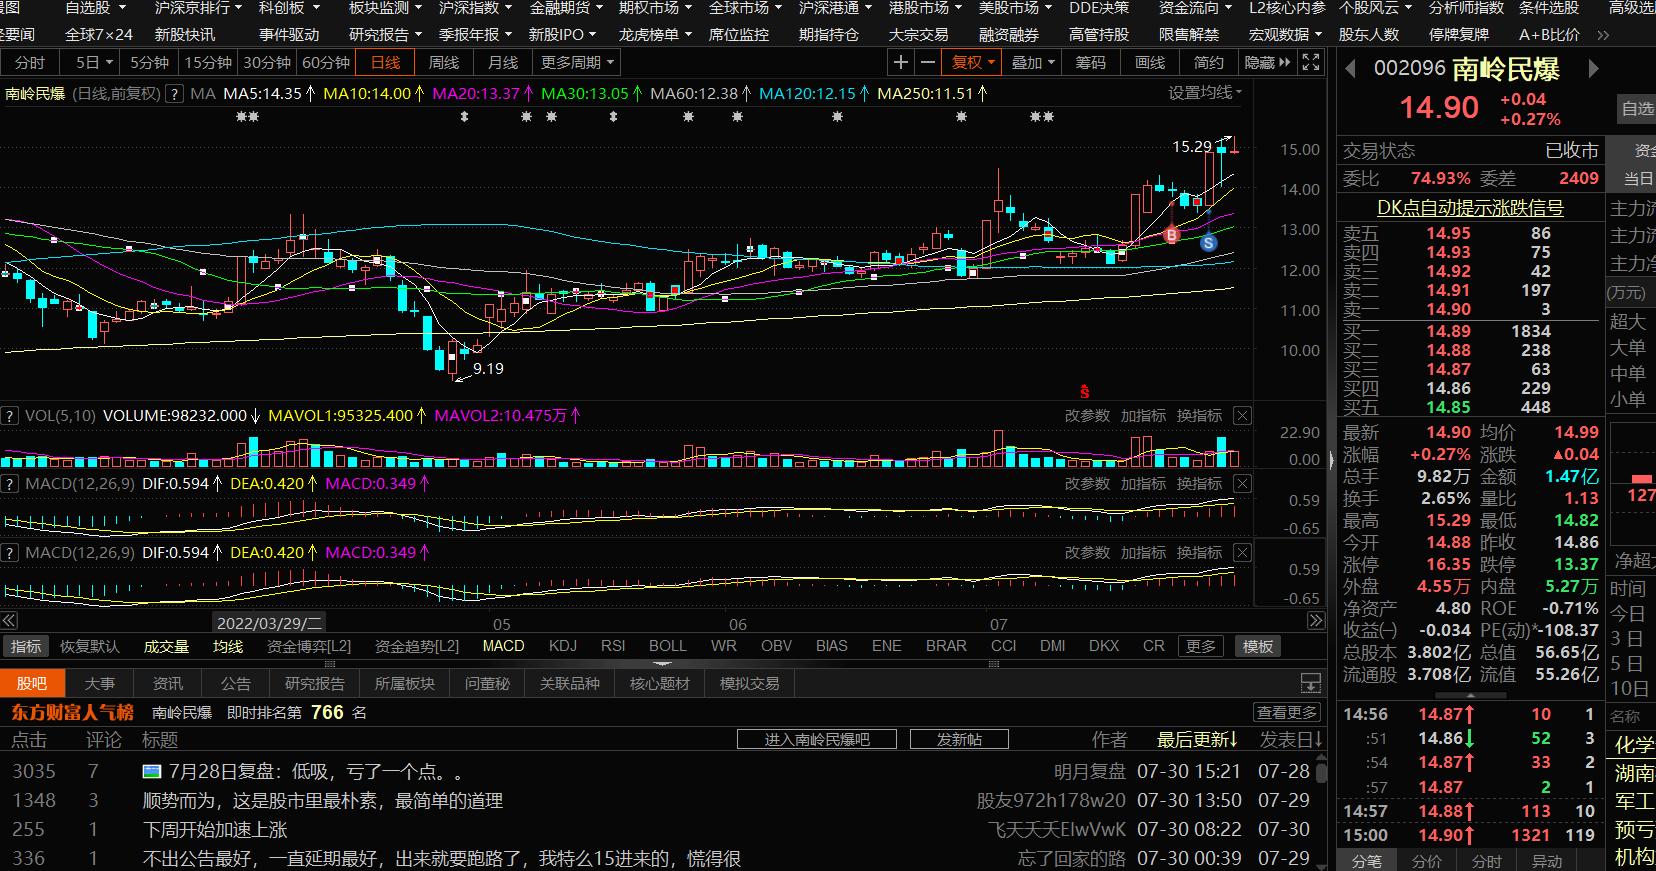Toggle 简约 simple mode
The image size is (1656, 871).
[1209, 62]
